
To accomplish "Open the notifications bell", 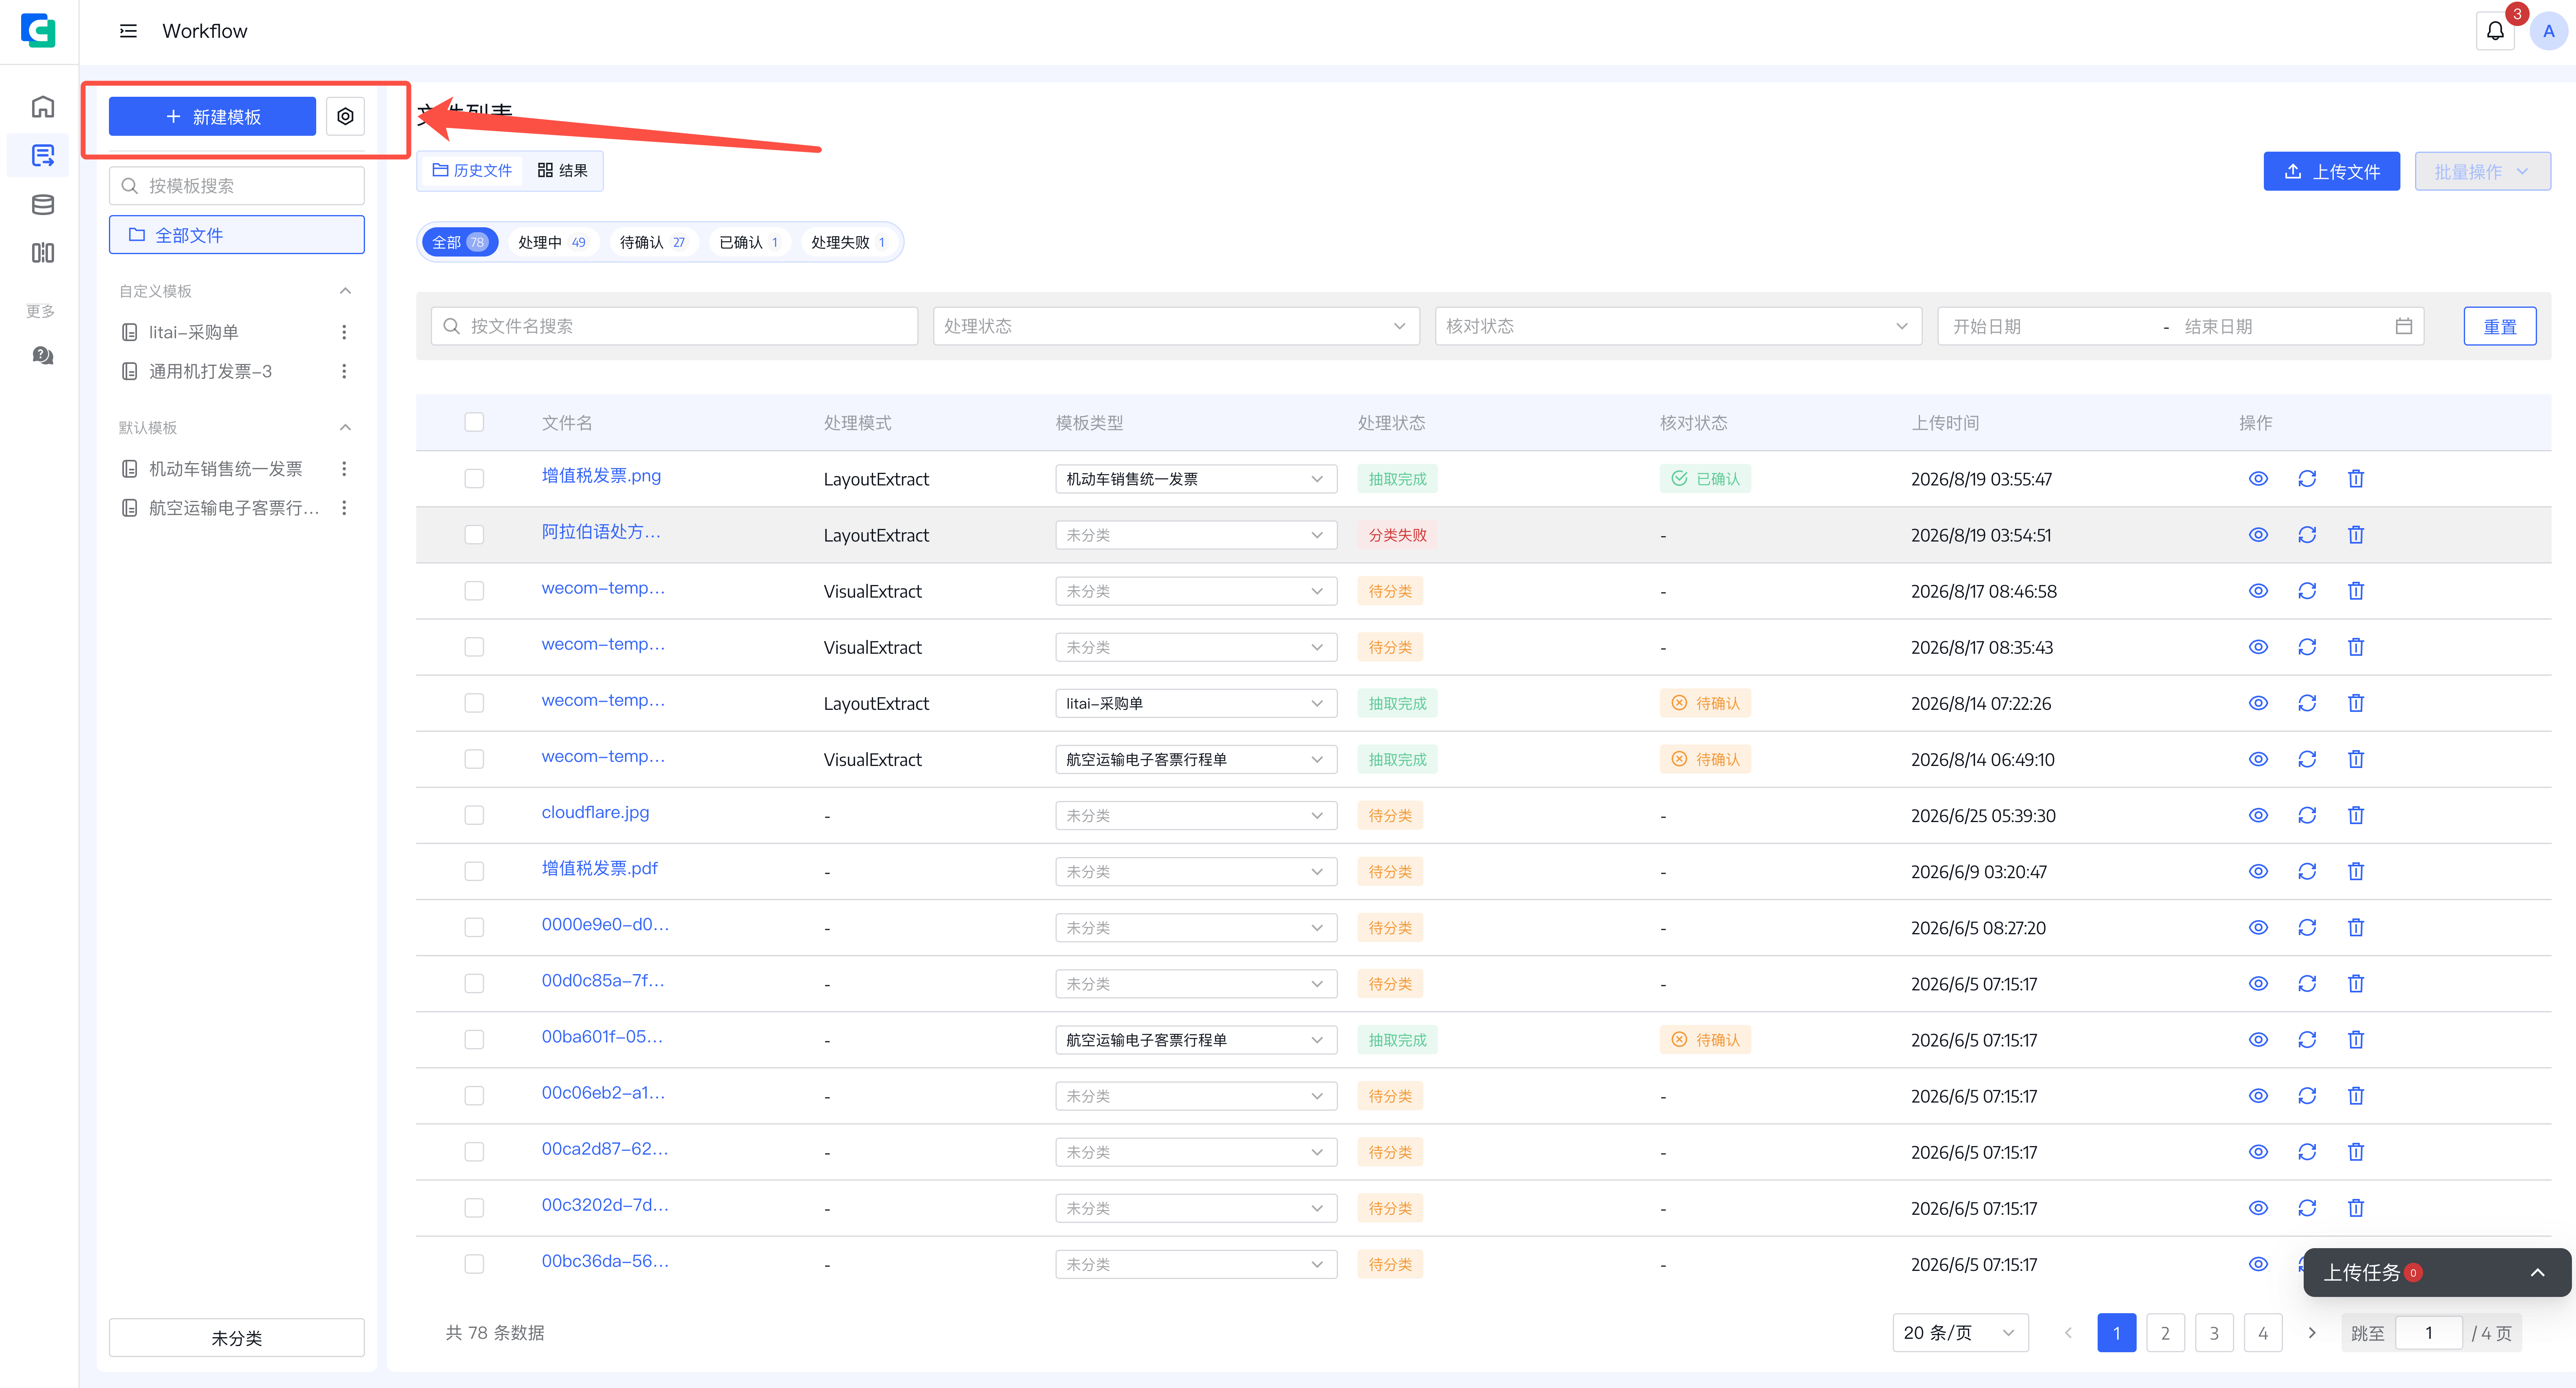I will [2495, 31].
